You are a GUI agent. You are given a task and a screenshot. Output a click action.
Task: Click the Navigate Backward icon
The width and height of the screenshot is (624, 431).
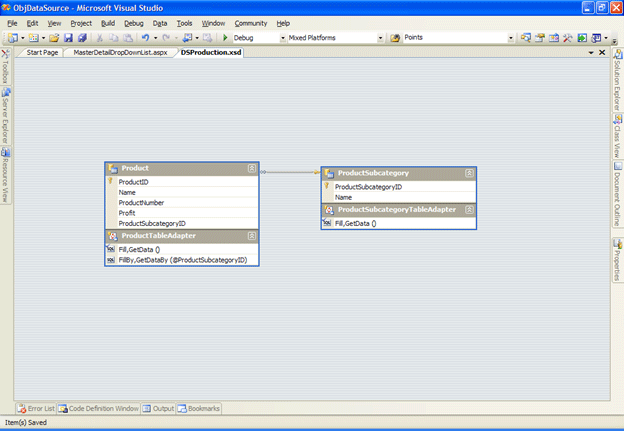click(187, 38)
